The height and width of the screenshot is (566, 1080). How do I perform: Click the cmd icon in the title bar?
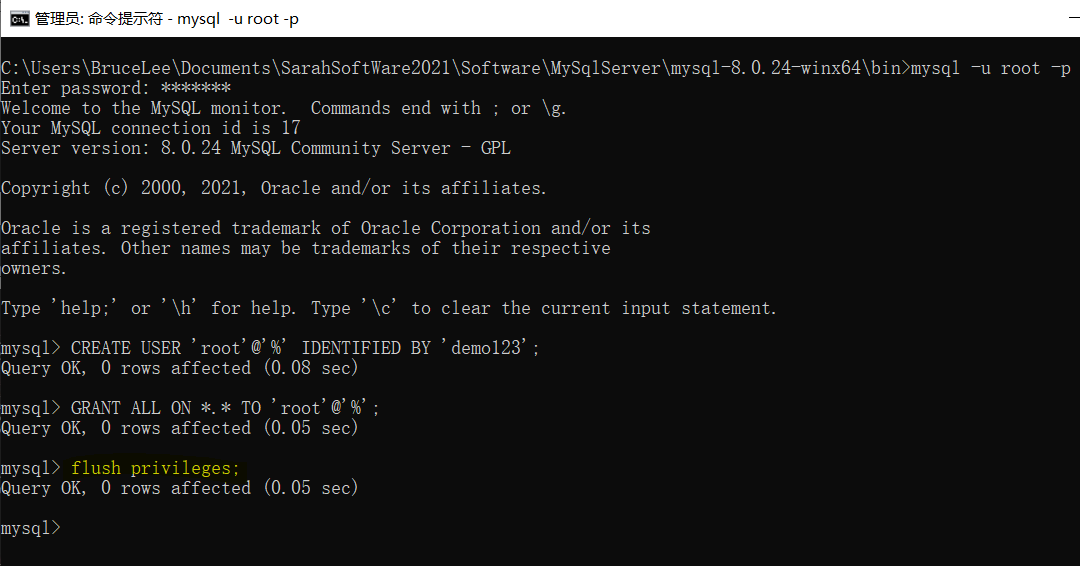point(19,19)
